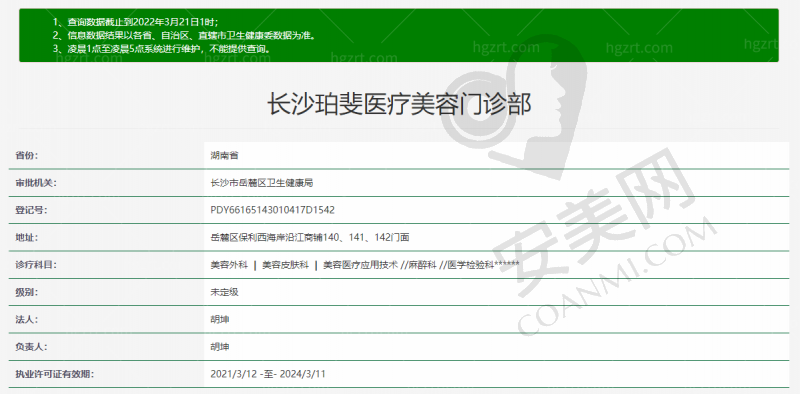Click address 岳麓区保利西海岸沿江商铺140、141、142门面
Screen dimensions: 800x394
click(310, 237)
